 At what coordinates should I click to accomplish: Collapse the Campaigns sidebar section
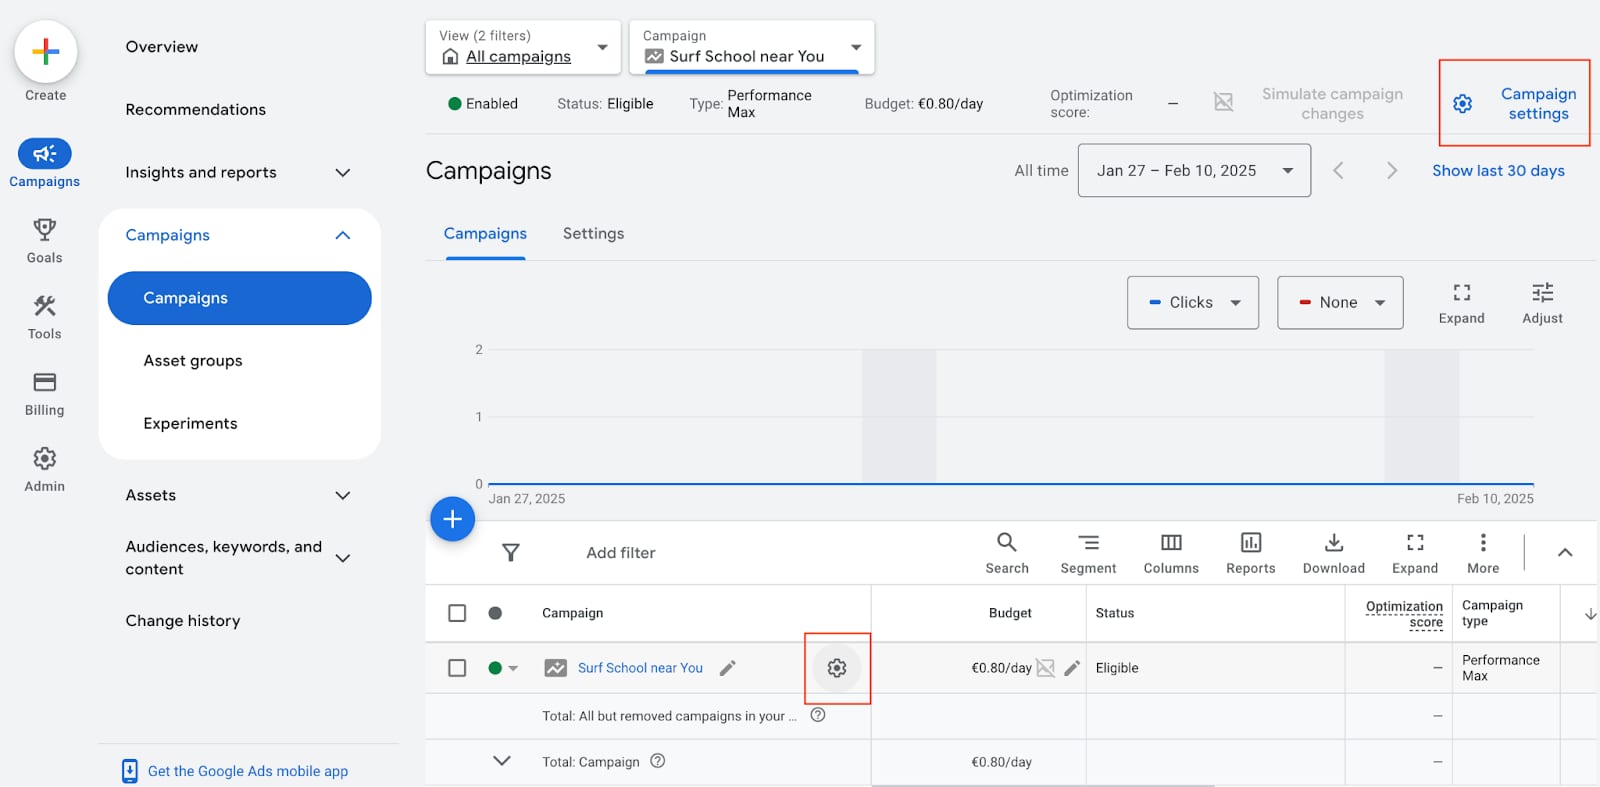tap(342, 235)
